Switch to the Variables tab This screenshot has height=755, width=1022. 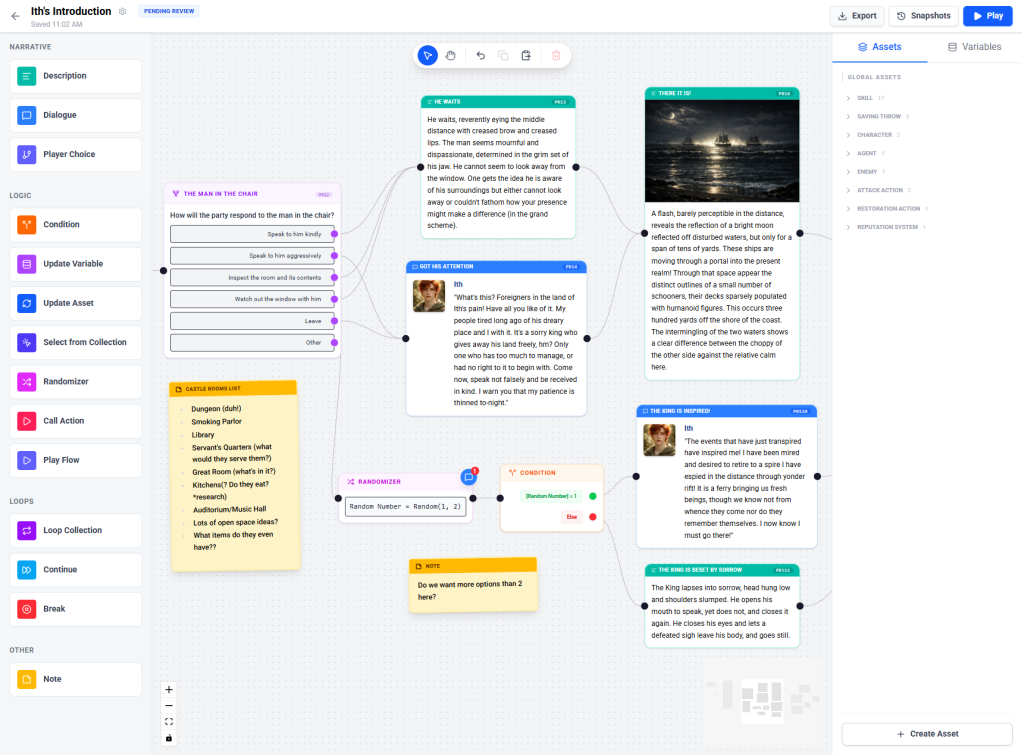pos(975,47)
